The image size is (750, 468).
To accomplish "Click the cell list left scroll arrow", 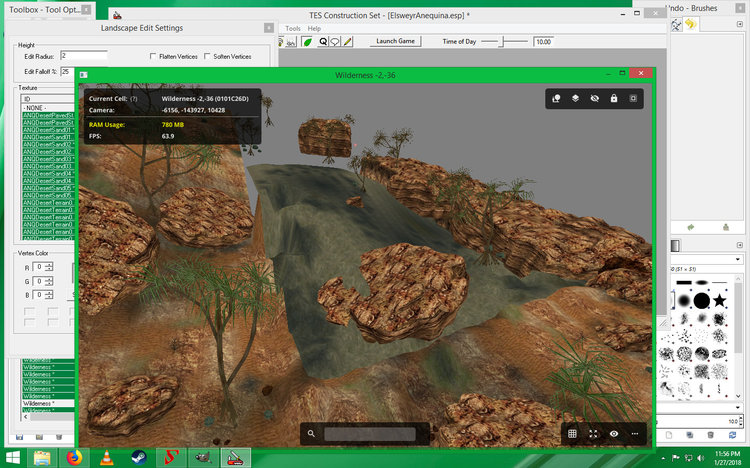I will (26, 417).
